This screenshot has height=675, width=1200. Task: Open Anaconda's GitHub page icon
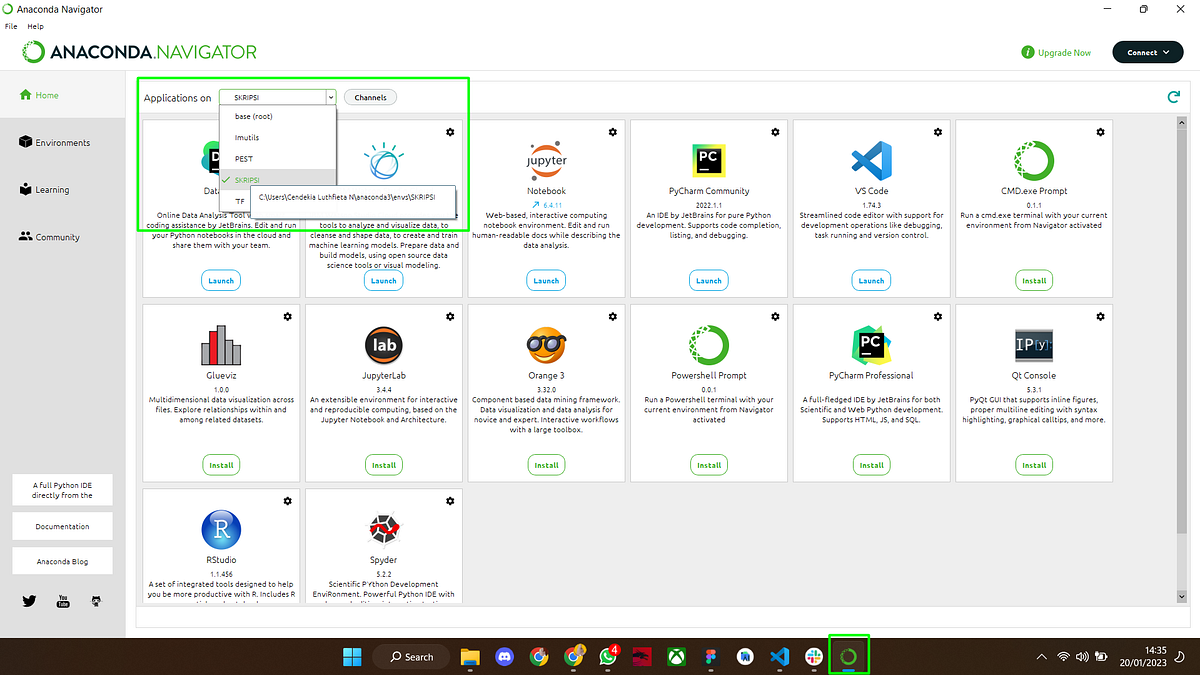pyautogui.click(x=96, y=601)
